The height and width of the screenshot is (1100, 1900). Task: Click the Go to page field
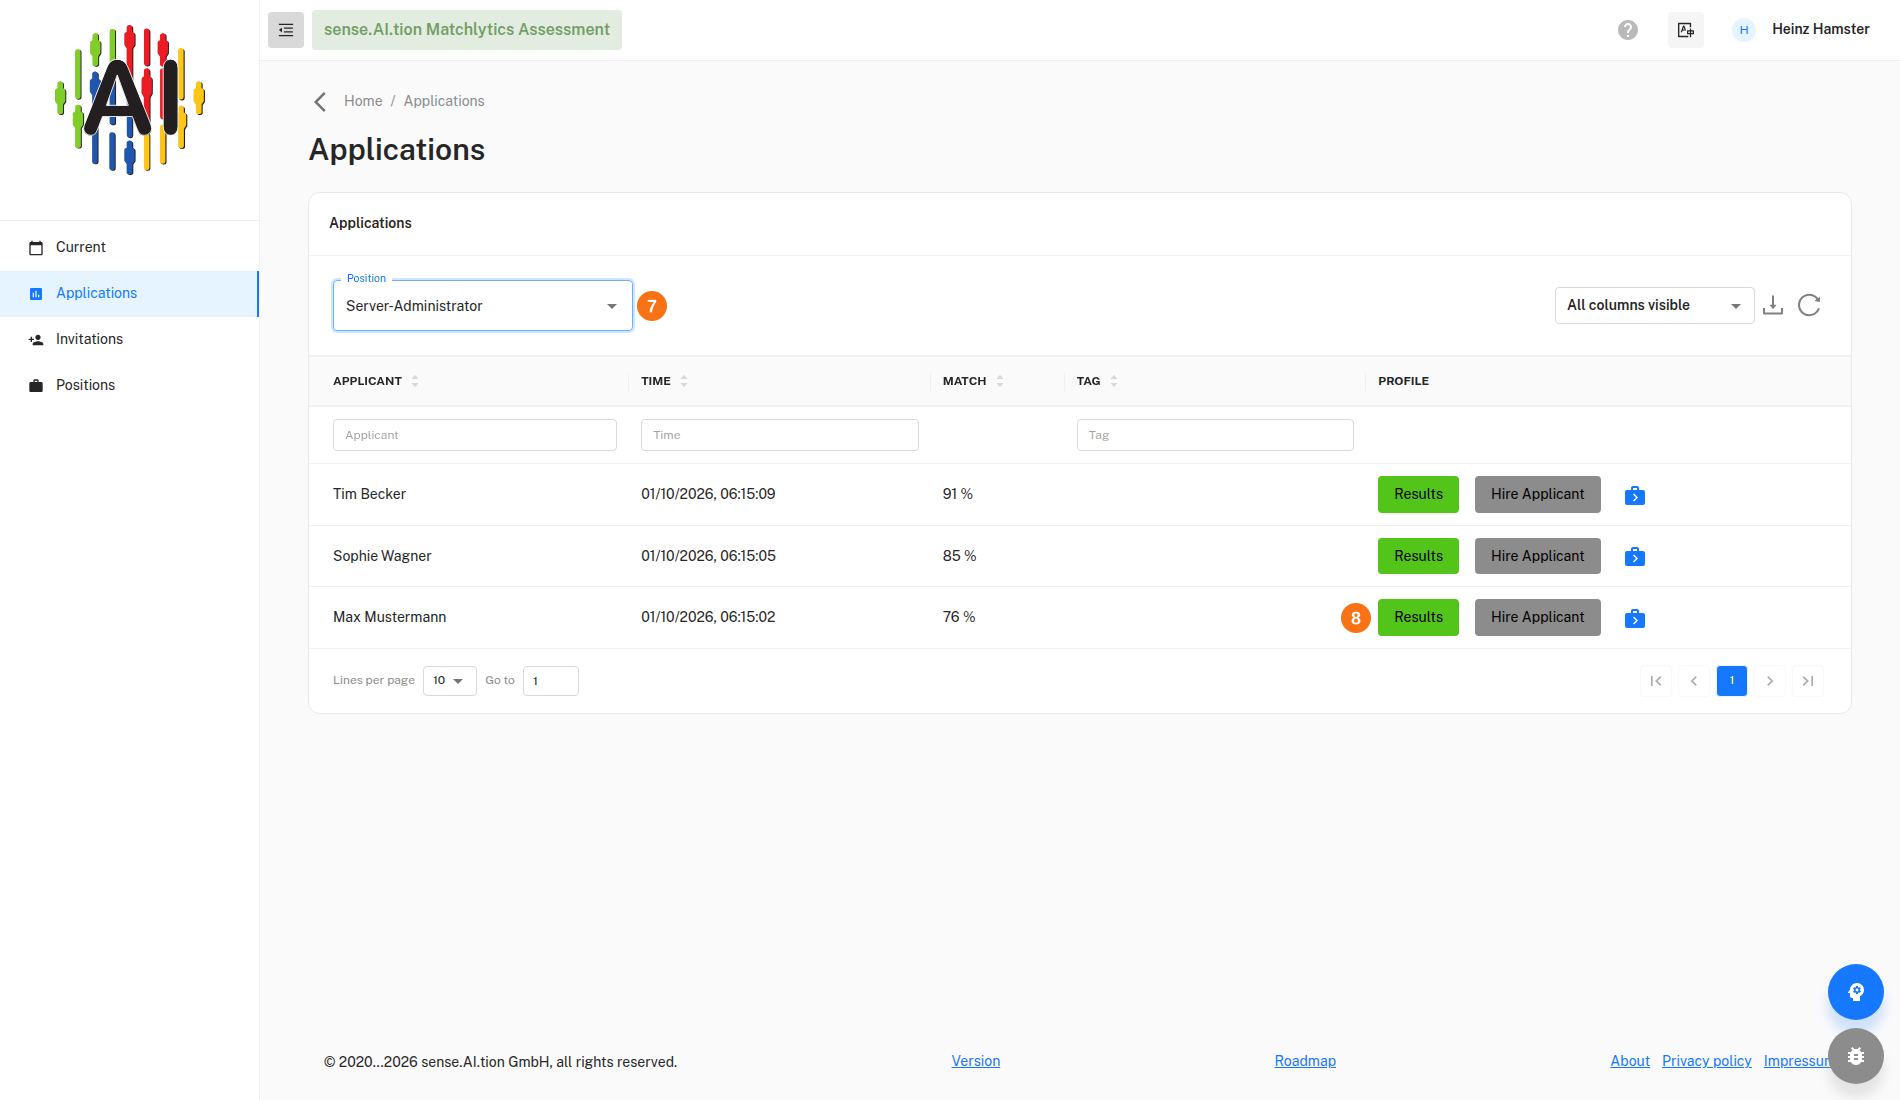tap(551, 681)
